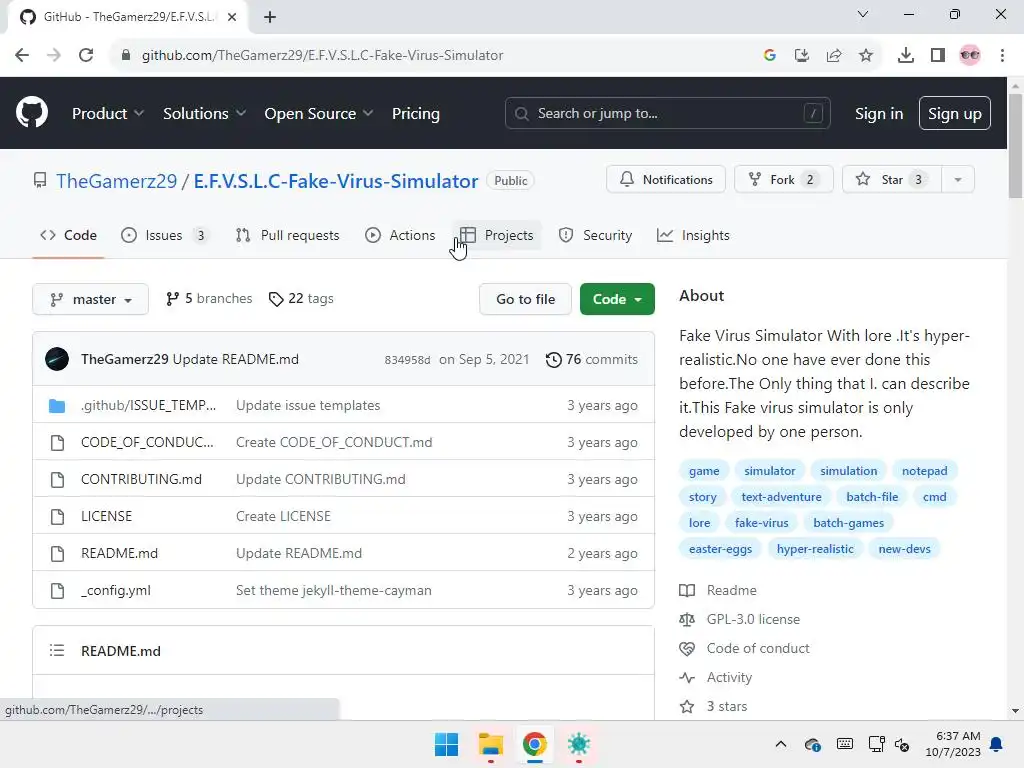Expand the Solutions menu
This screenshot has width=1024, height=768.
coord(204,113)
